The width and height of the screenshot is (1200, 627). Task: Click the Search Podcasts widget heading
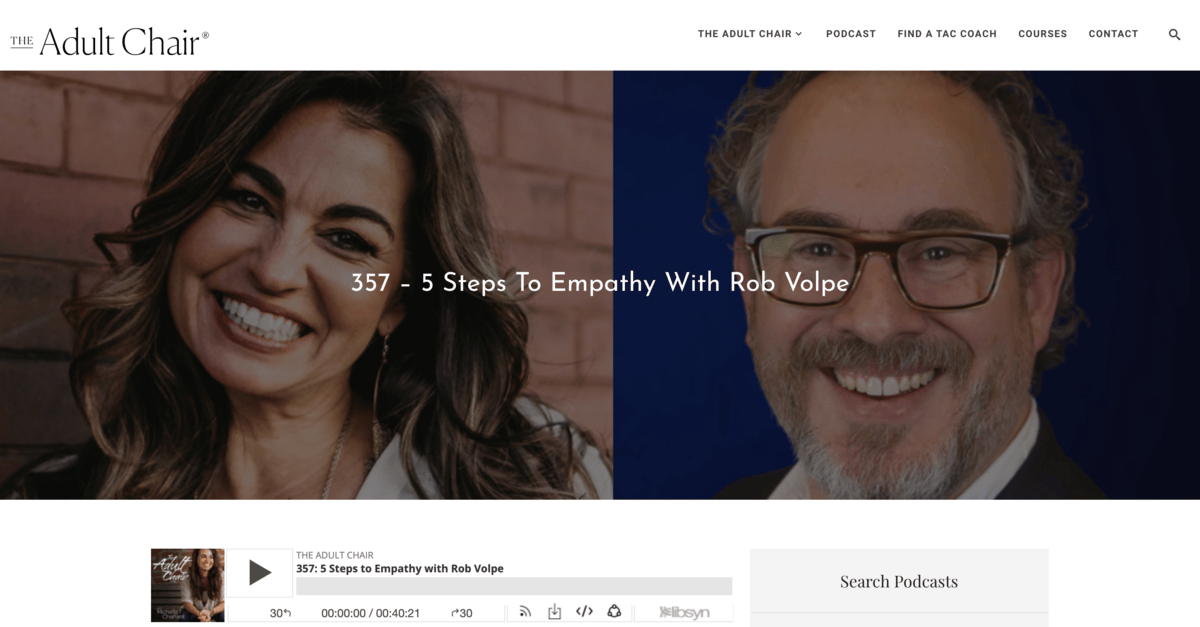pos(899,581)
